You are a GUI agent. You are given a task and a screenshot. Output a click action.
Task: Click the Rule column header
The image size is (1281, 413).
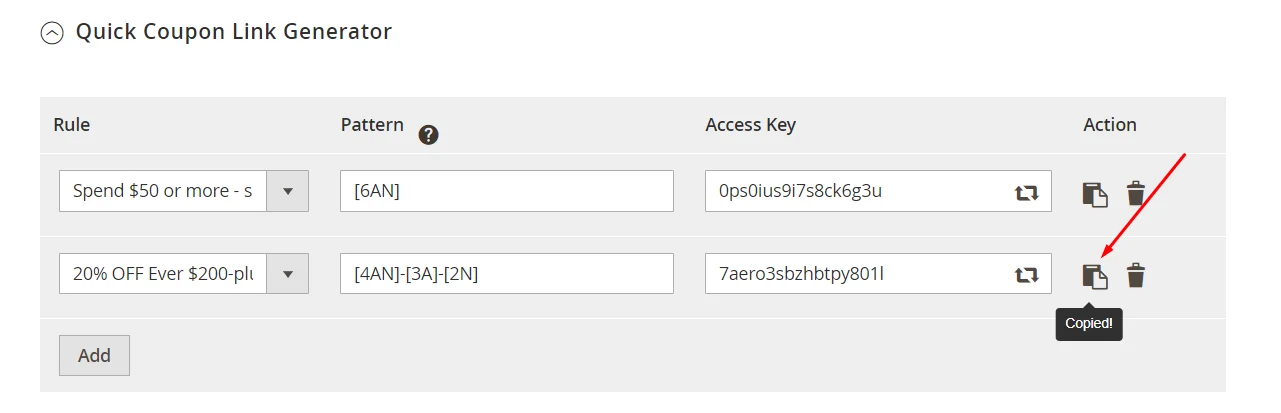[x=71, y=125]
